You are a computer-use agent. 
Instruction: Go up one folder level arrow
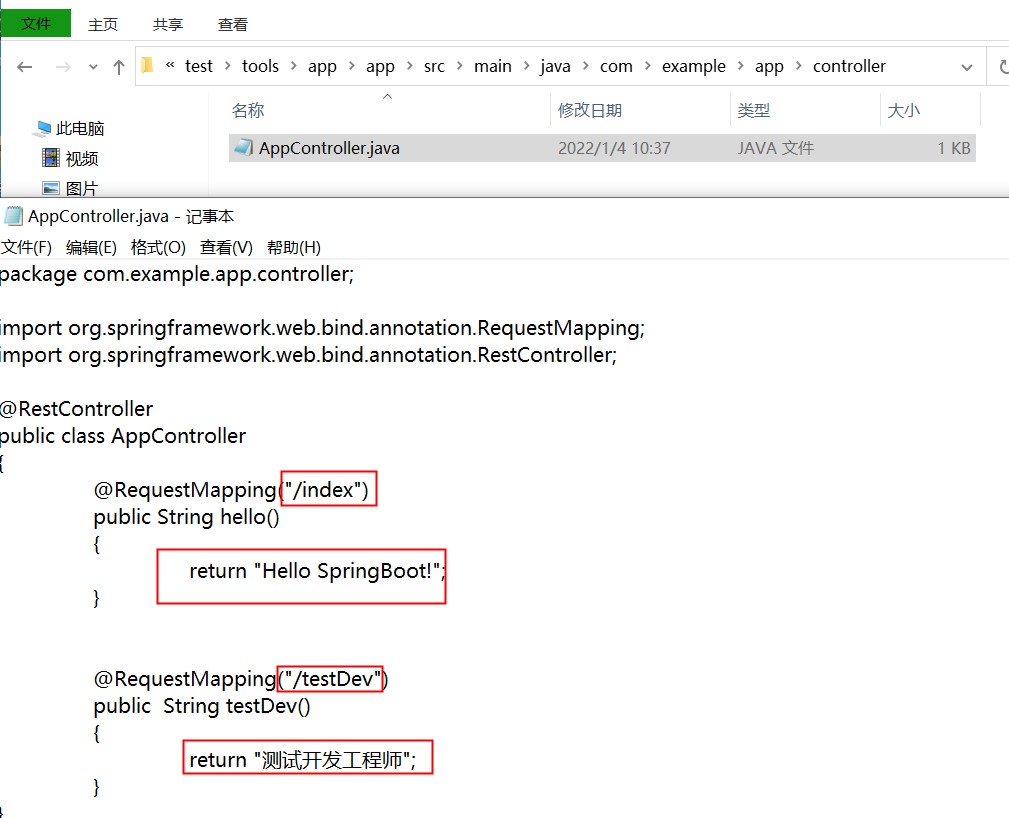118,67
